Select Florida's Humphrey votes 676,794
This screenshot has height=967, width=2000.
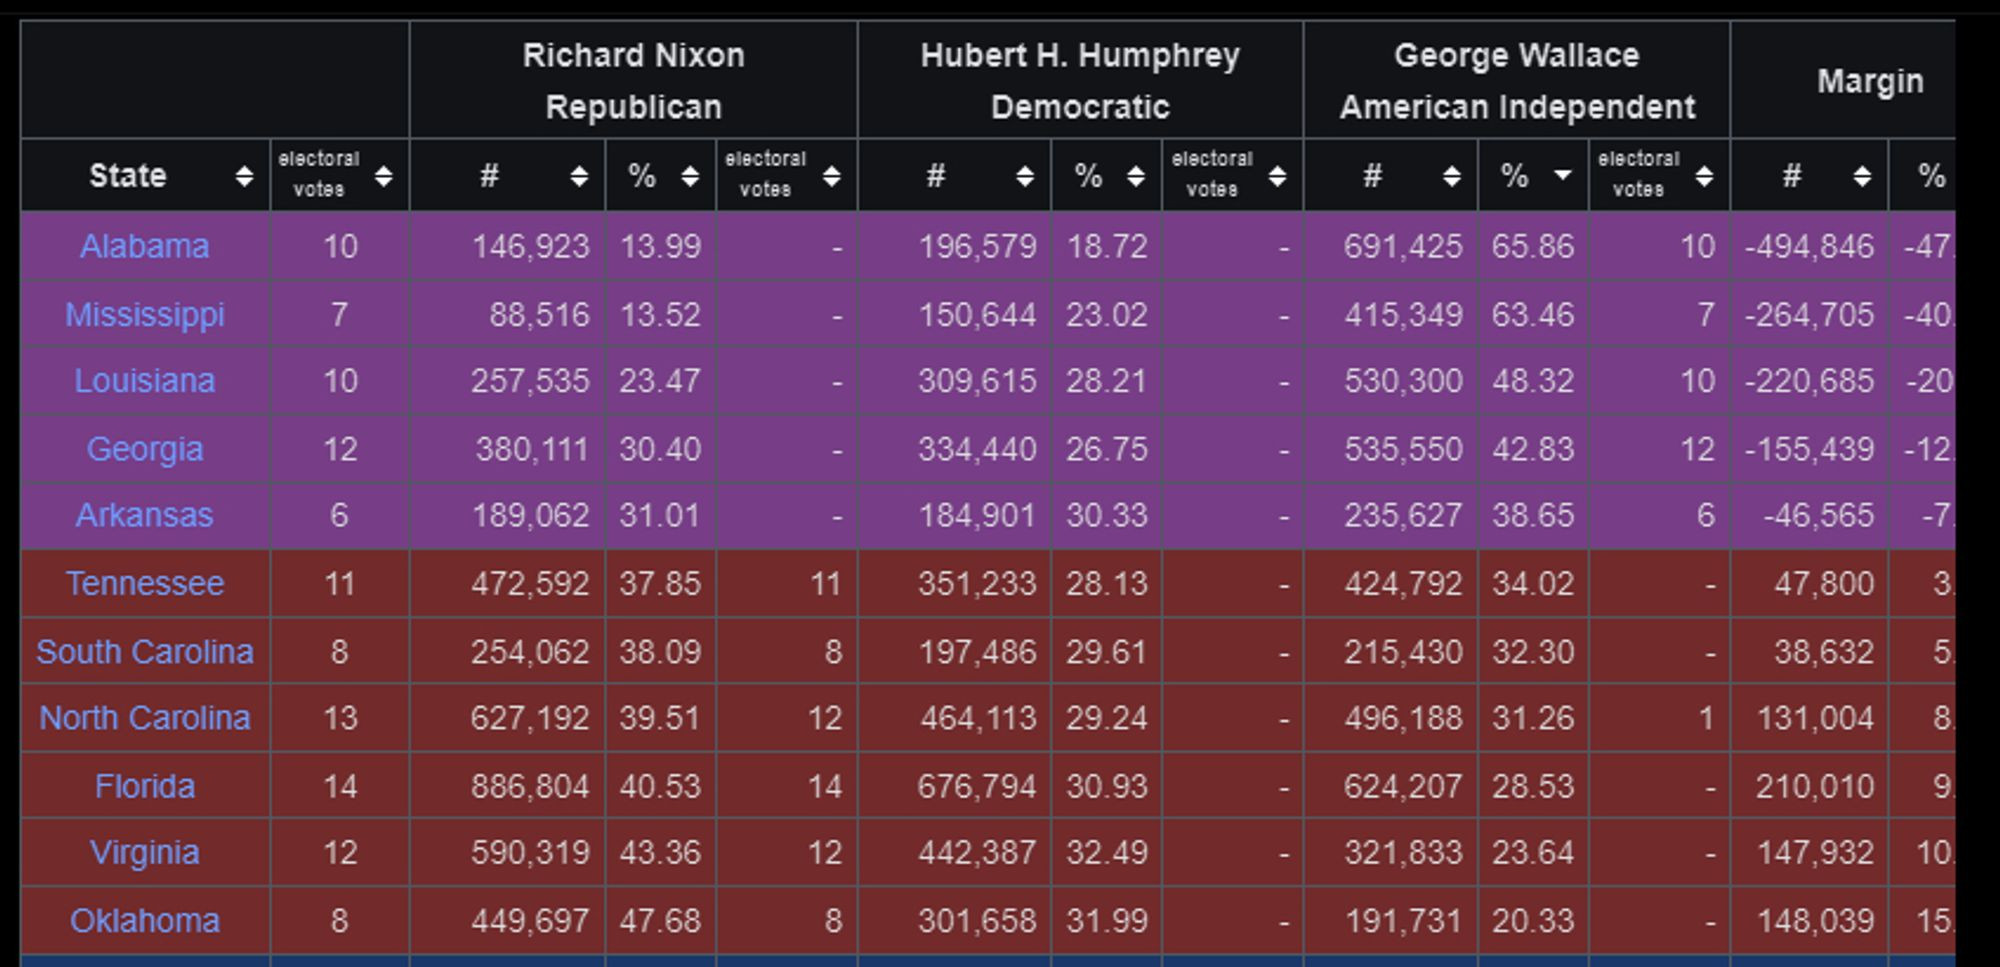[x=977, y=786]
